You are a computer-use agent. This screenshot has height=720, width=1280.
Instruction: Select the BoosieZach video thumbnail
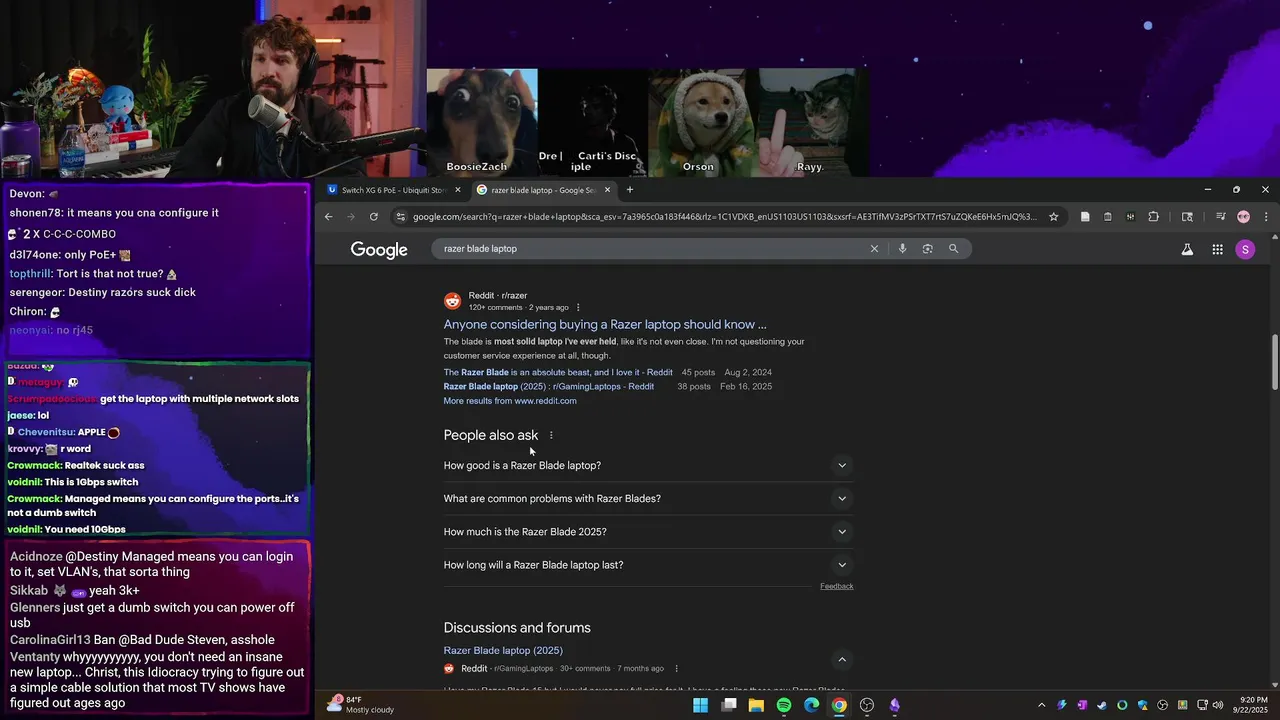(x=482, y=123)
